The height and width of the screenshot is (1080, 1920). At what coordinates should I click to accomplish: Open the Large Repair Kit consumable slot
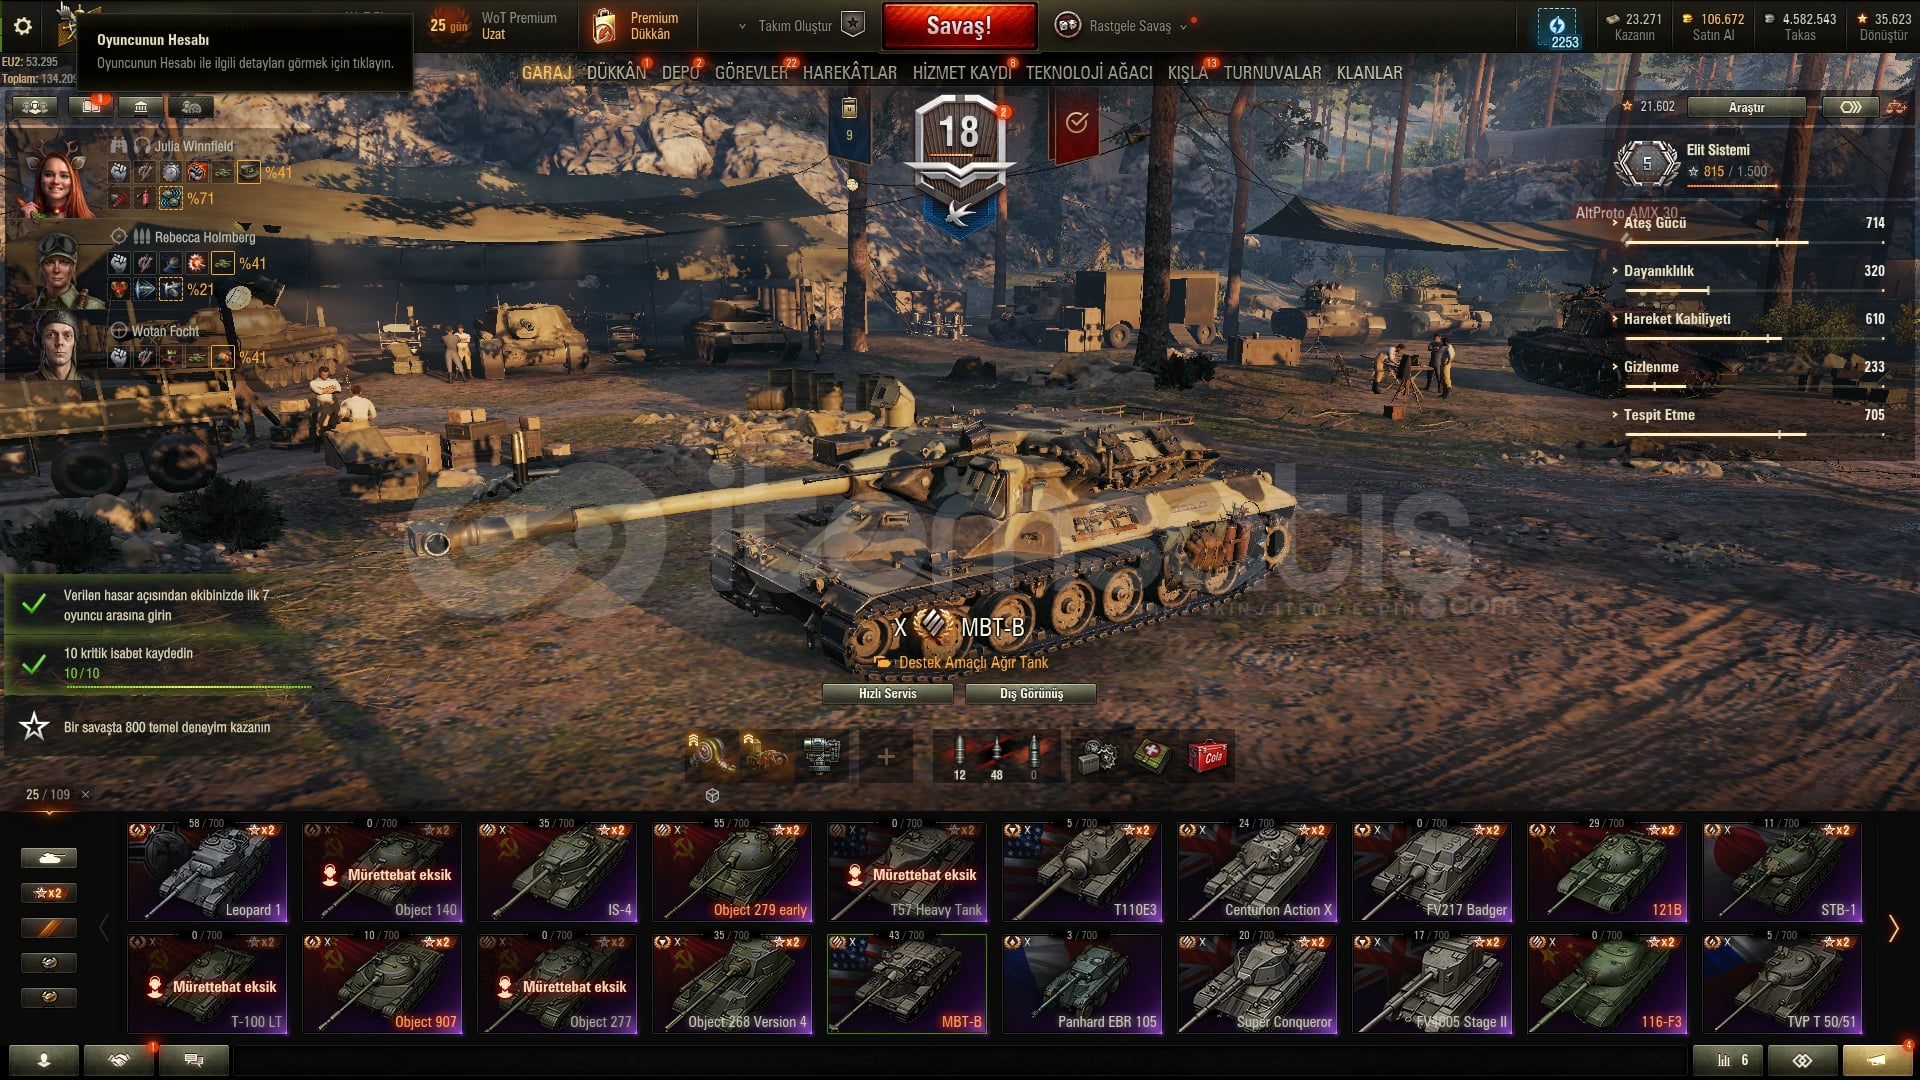1097,757
